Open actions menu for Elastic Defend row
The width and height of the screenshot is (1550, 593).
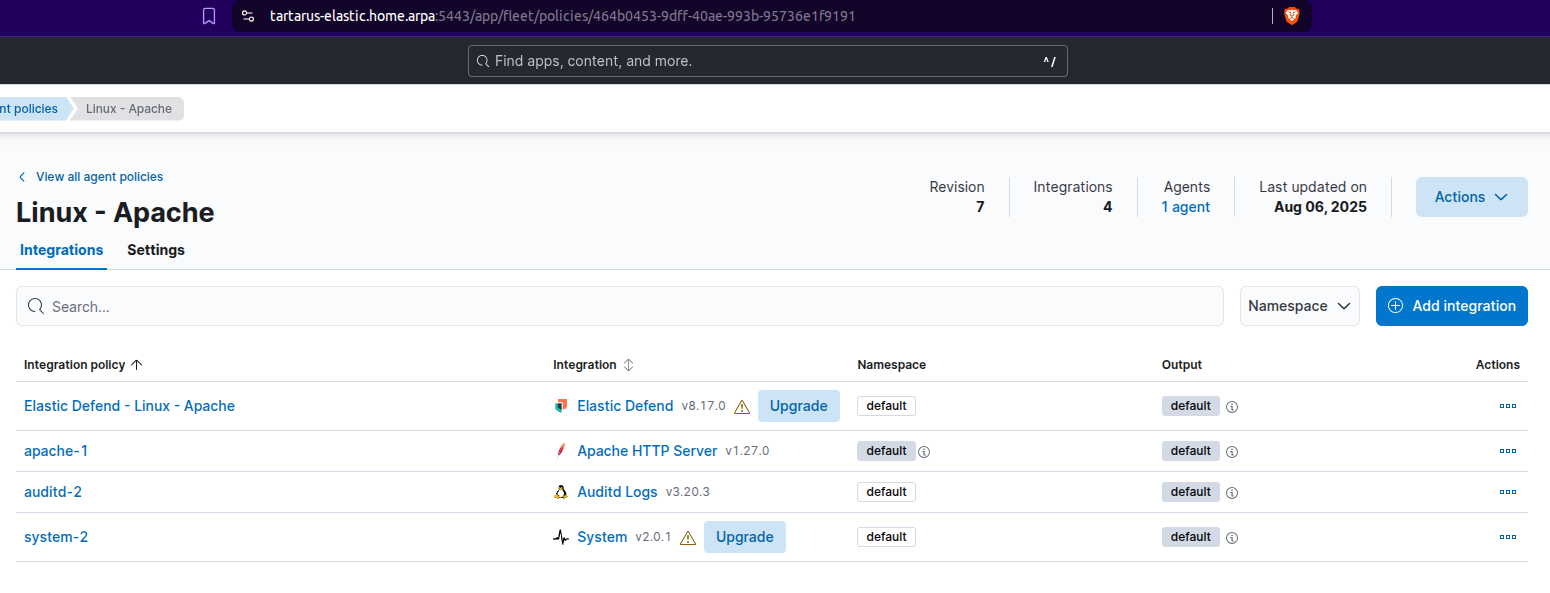(1508, 406)
